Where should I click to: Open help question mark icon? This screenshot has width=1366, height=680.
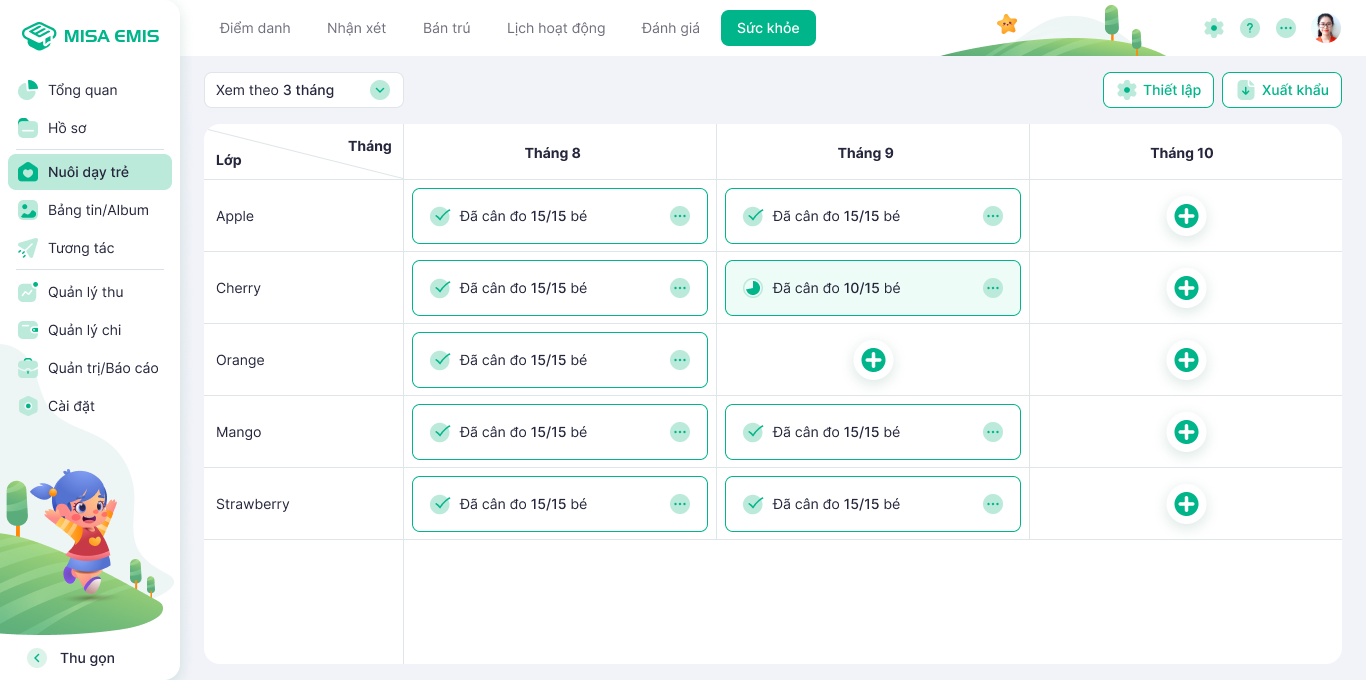1250,28
